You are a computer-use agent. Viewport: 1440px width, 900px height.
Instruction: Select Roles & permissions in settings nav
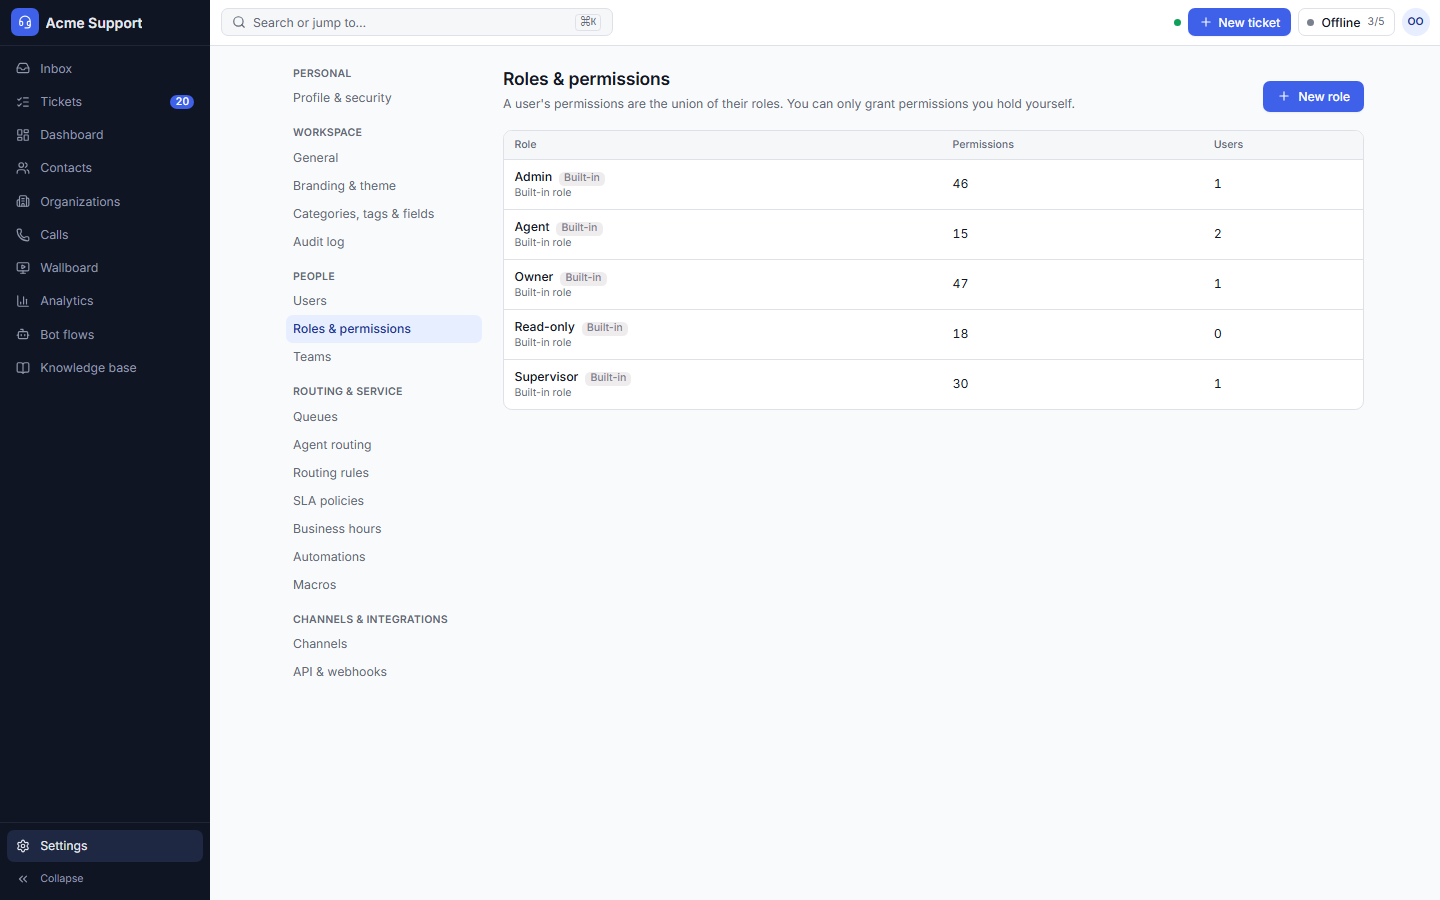click(384, 329)
